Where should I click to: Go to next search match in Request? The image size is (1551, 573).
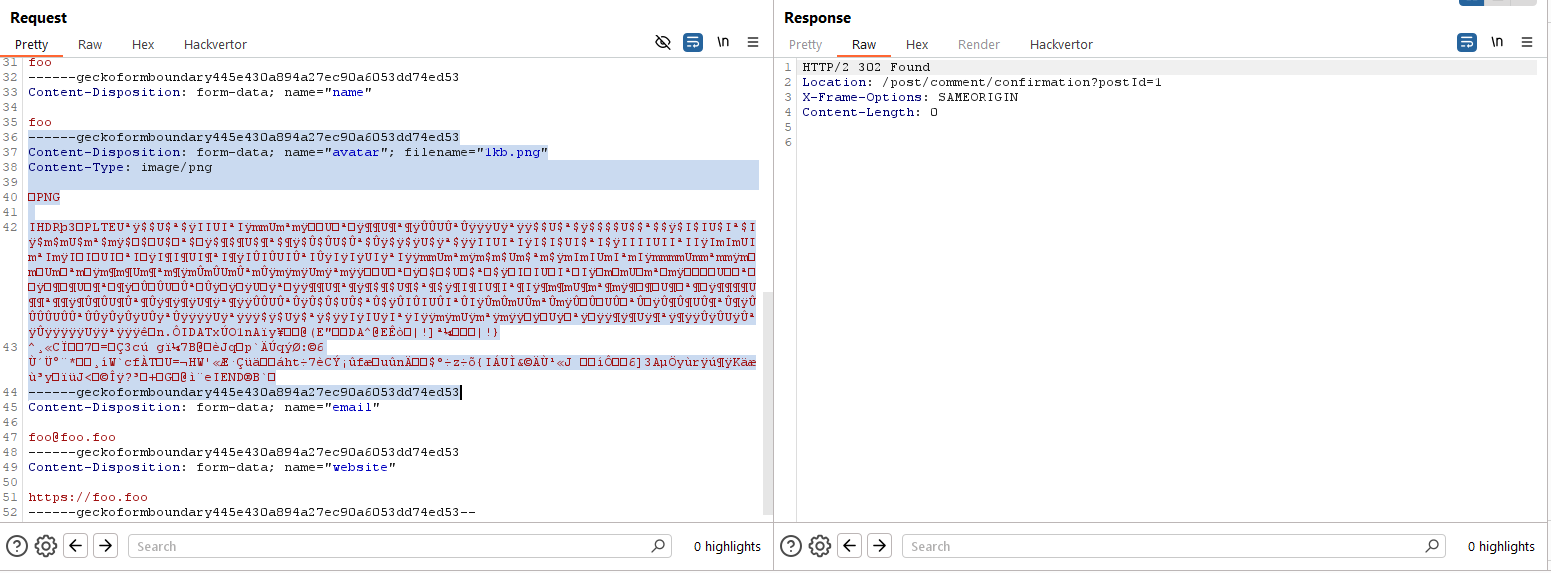tap(106, 546)
